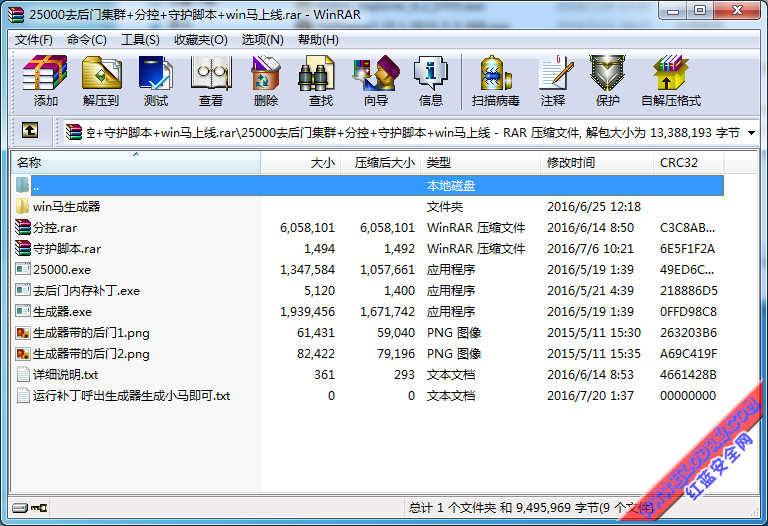Select the 生成器.exe application icon

click(23, 311)
